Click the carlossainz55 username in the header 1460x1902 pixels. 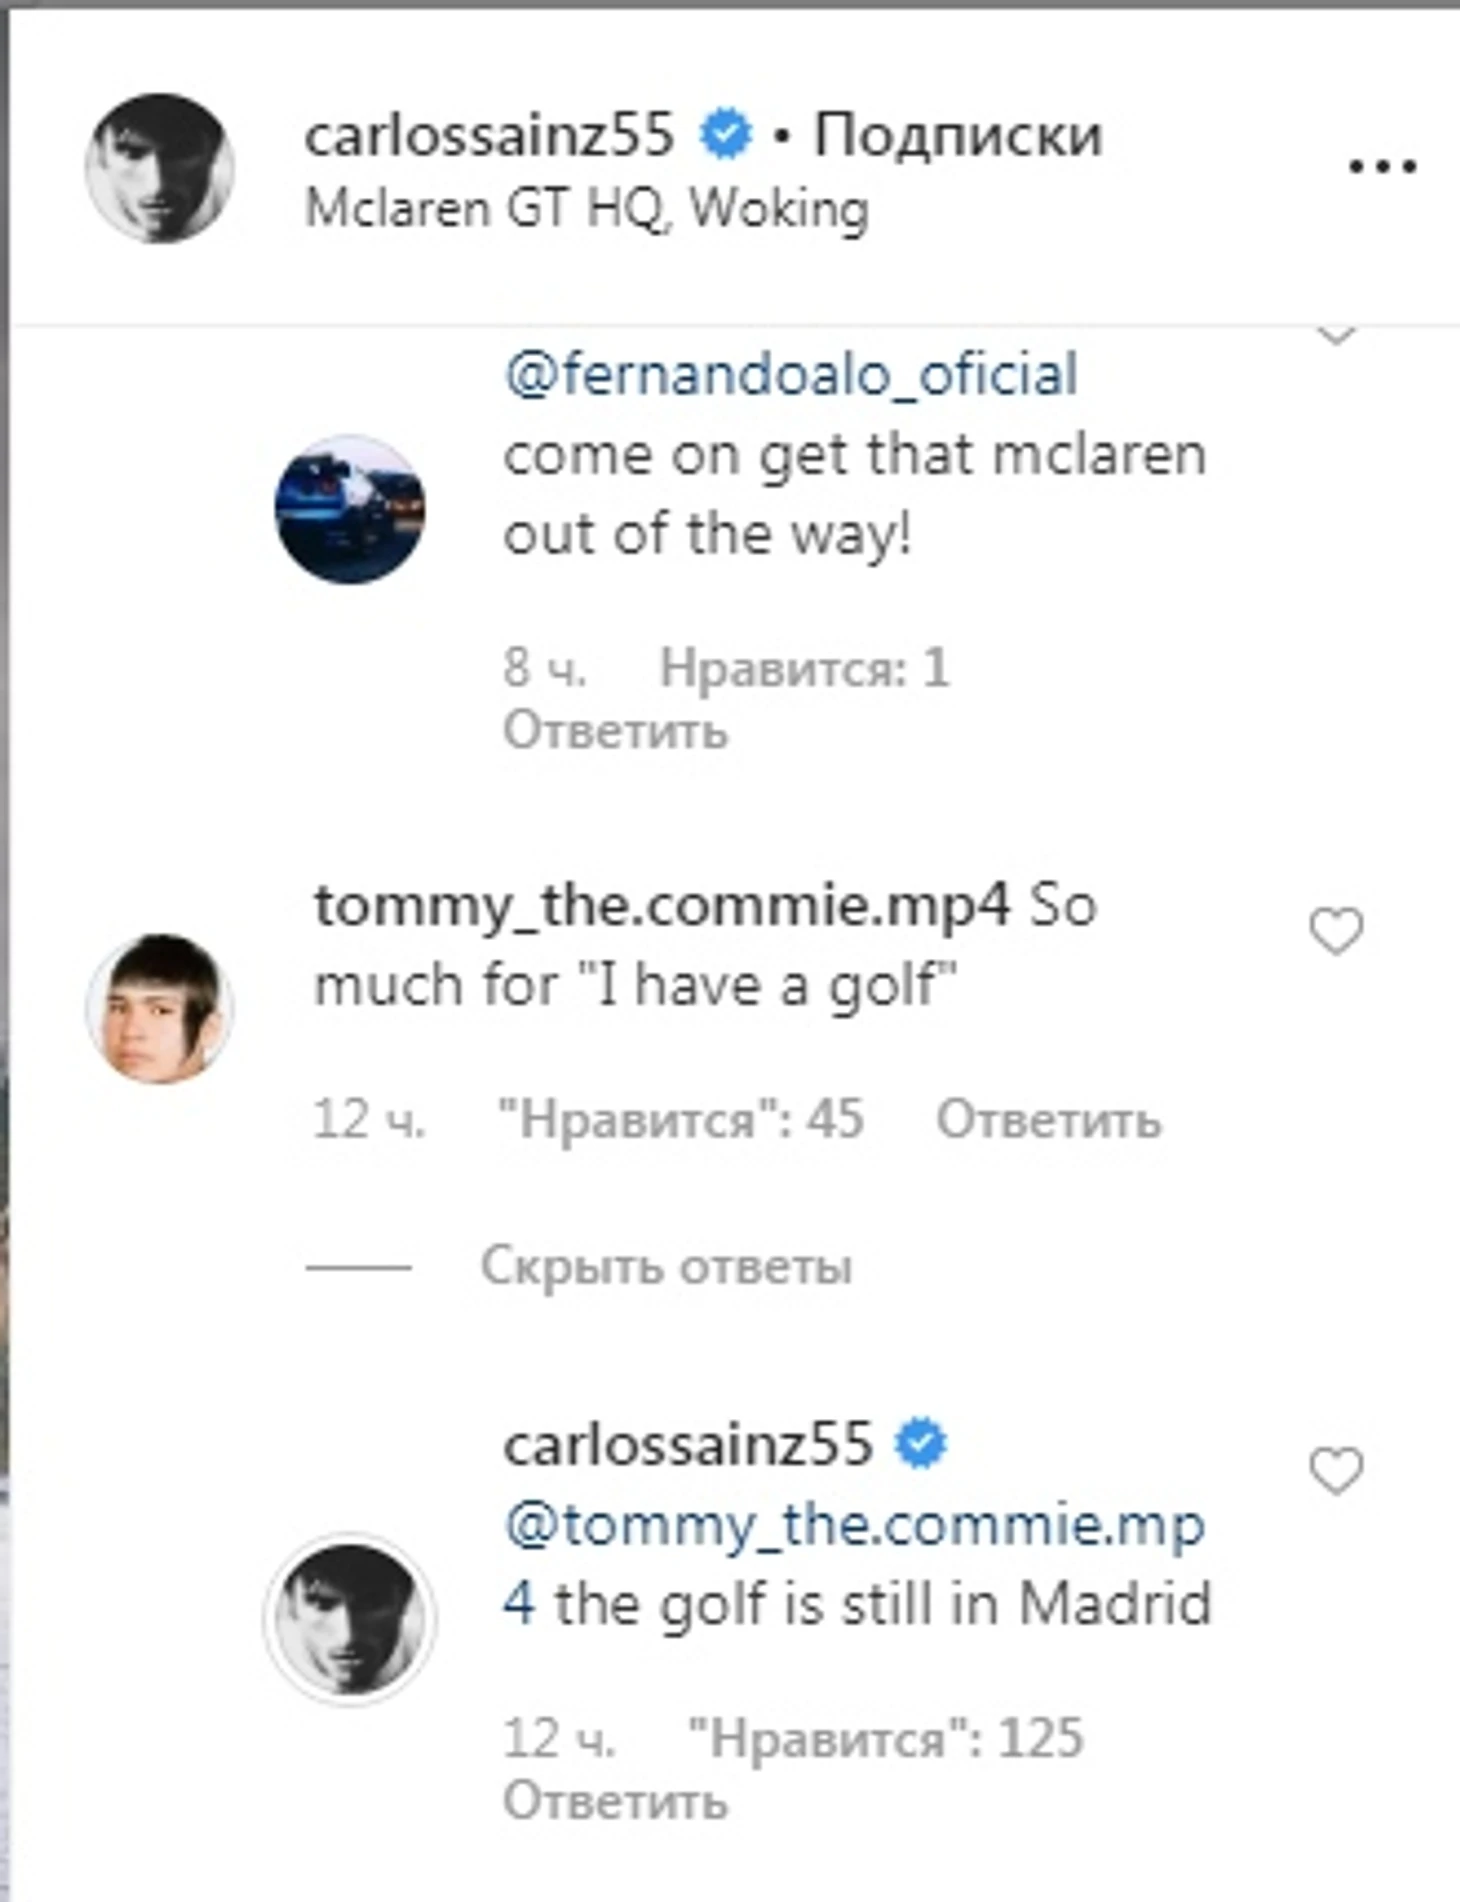(489, 134)
